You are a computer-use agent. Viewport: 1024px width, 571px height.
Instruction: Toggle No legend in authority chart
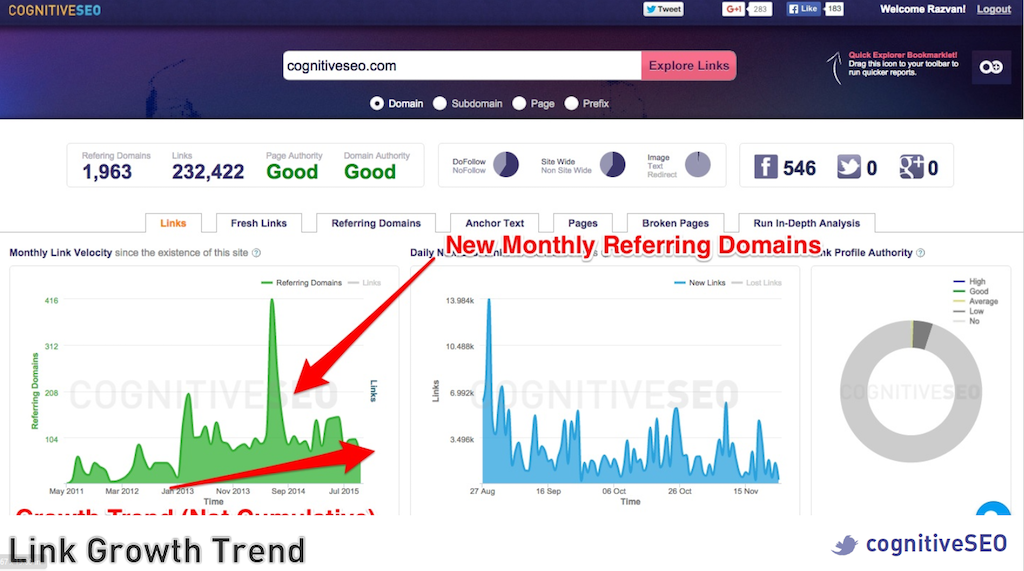(967, 321)
